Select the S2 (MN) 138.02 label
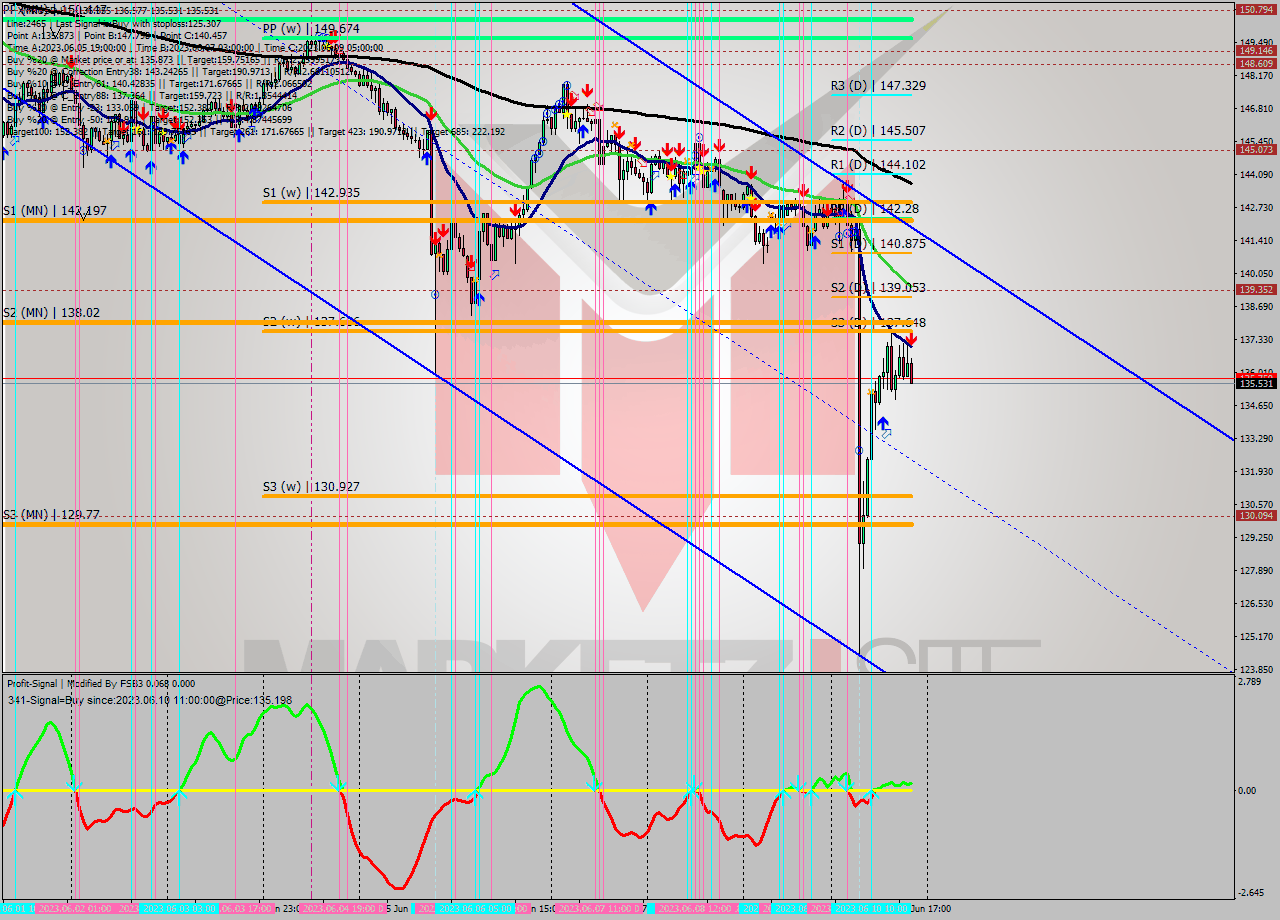1280x920 pixels. [x=51, y=312]
